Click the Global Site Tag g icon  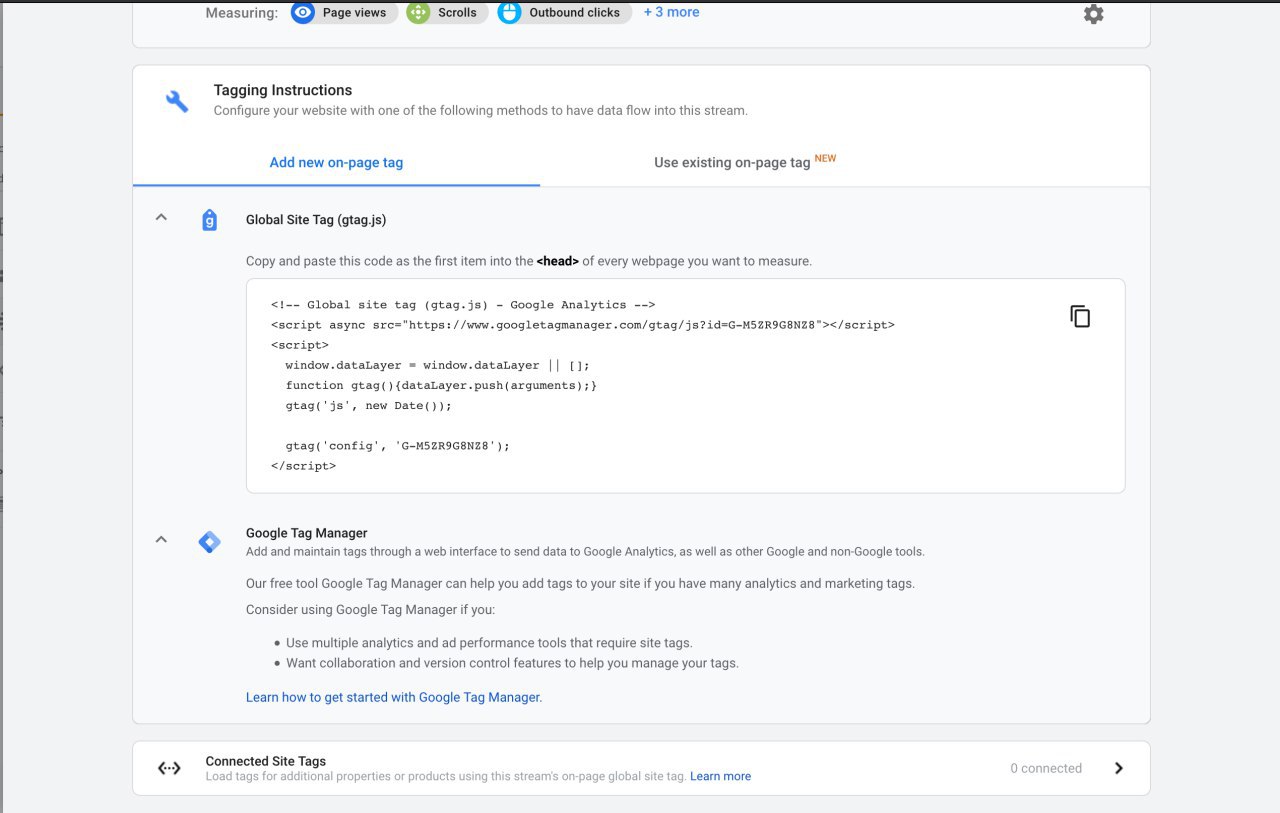209,220
